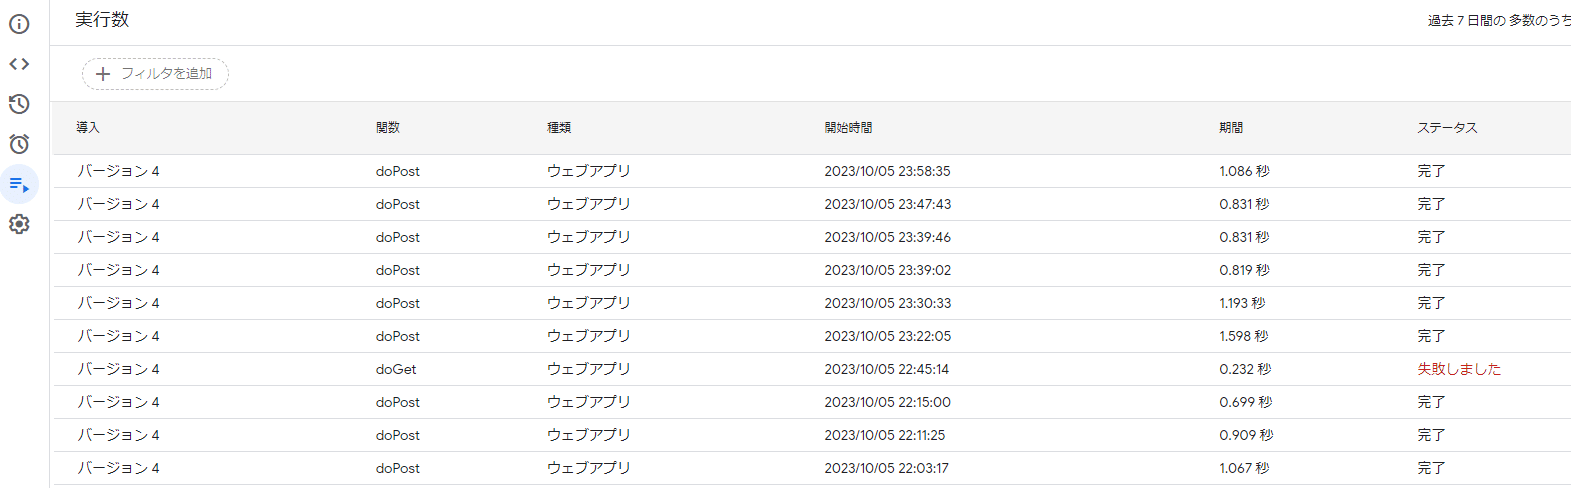Screen dimensions: 1571x488
Task: Expand the failed doGet execution row
Action: (396, 369)
